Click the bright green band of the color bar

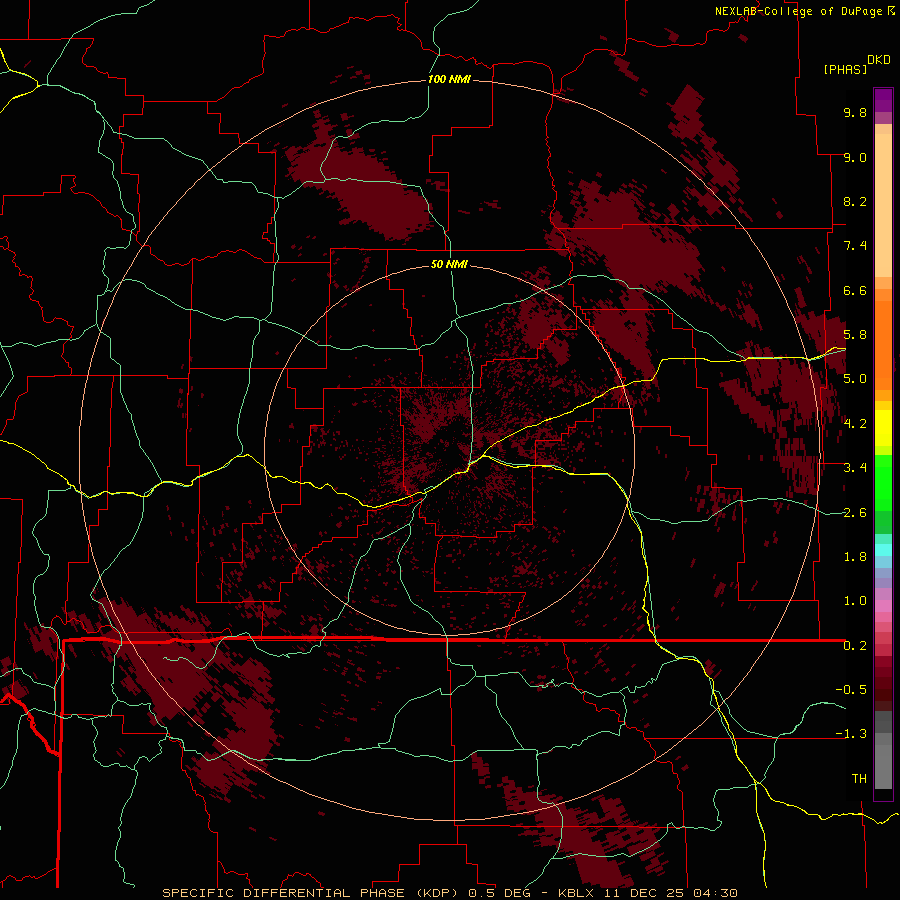(x=883, y=483)
